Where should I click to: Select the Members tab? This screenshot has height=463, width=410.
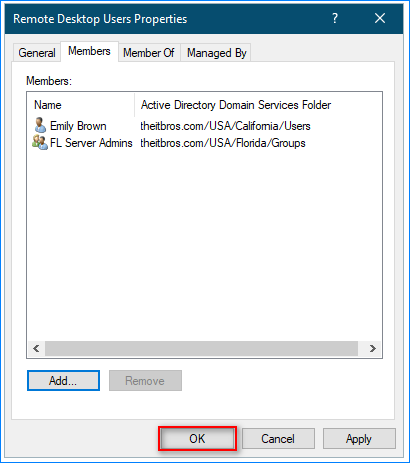coord(89,51)
